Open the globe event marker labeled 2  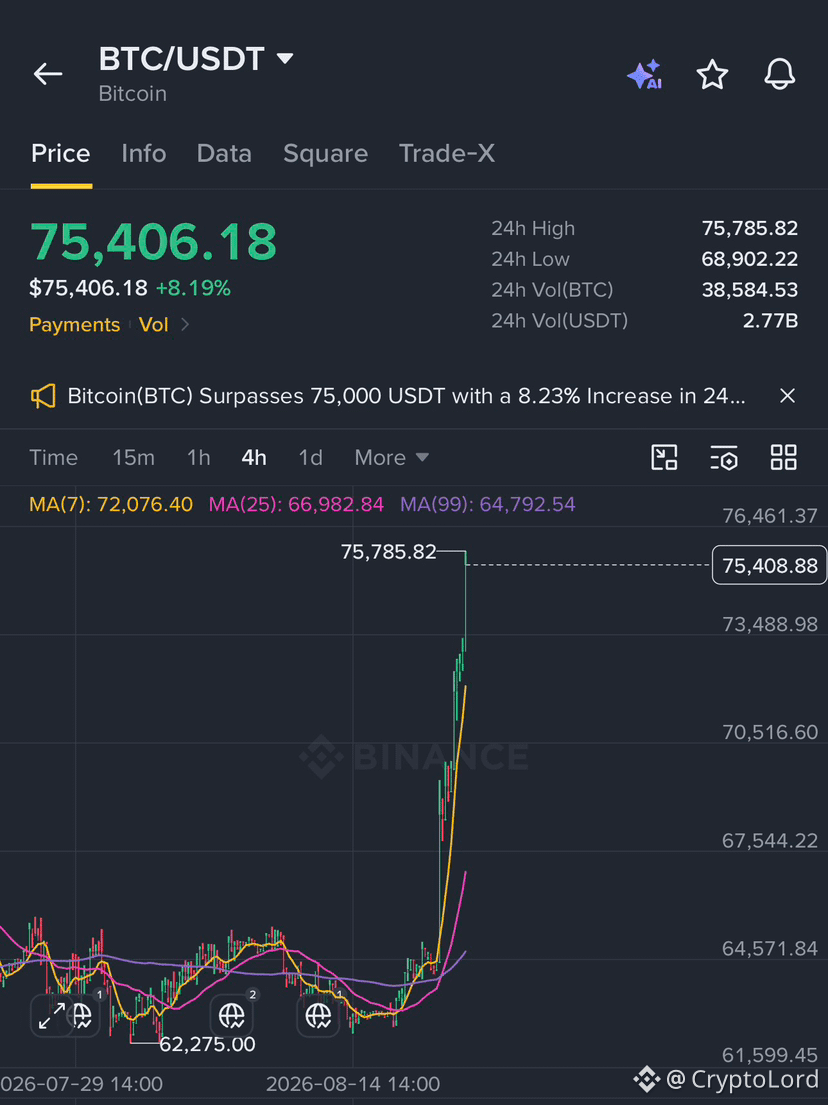[232, 1016]
